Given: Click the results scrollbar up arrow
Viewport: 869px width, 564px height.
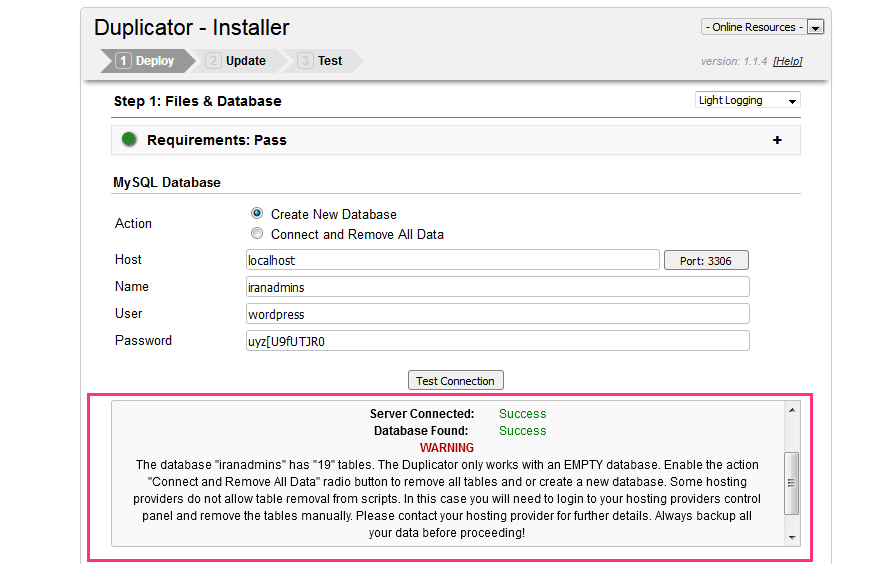Looking at the screenshot, I should pos(792,410).
